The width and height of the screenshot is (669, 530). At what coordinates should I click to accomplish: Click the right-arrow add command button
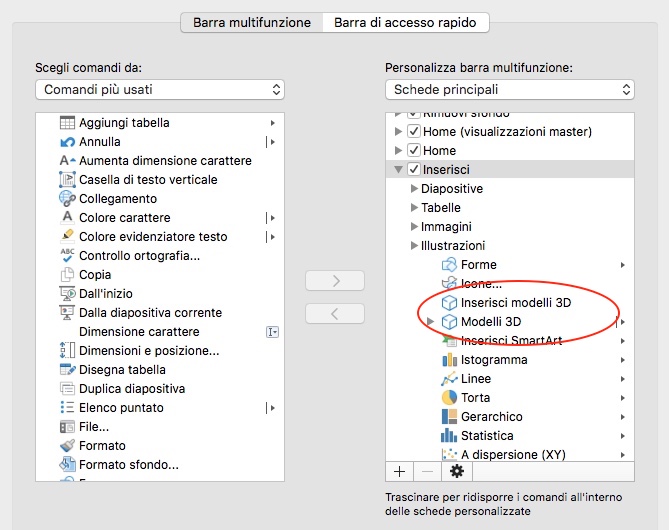click(x=335, y=281)
